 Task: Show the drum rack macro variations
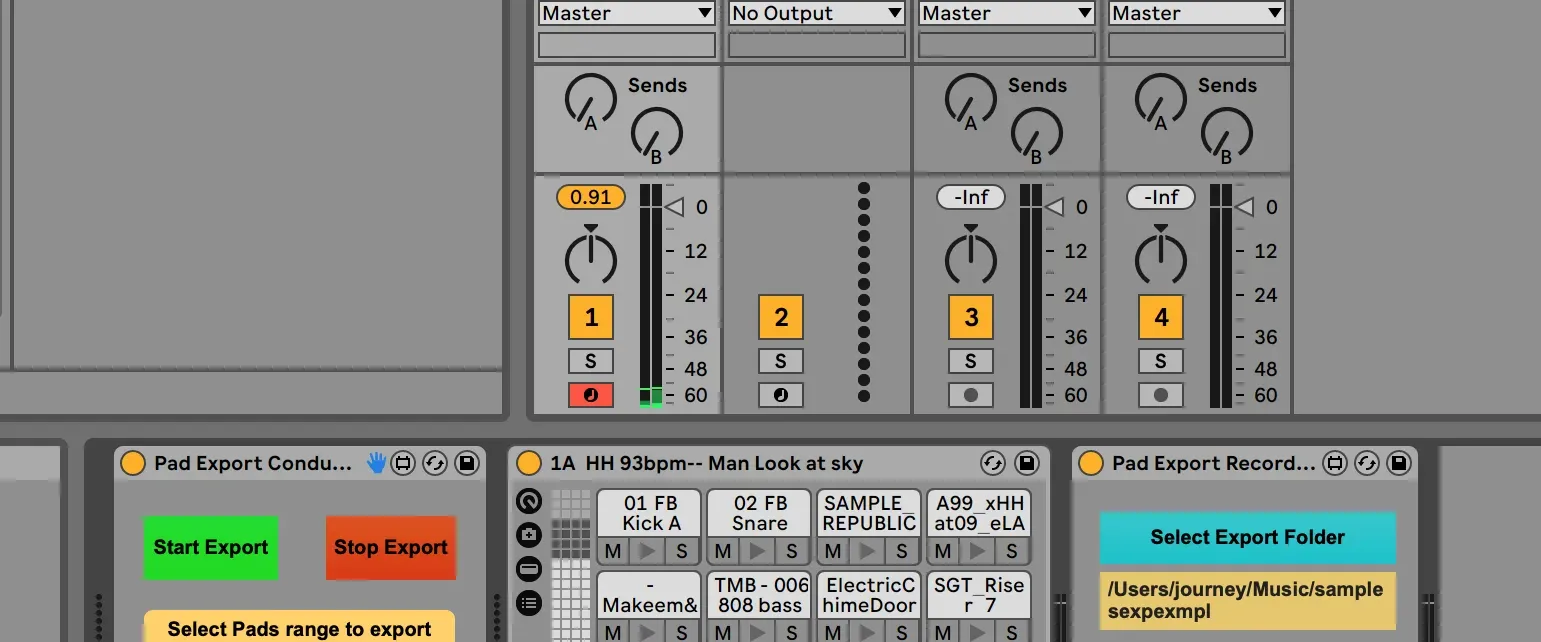[x=529, y=535]
